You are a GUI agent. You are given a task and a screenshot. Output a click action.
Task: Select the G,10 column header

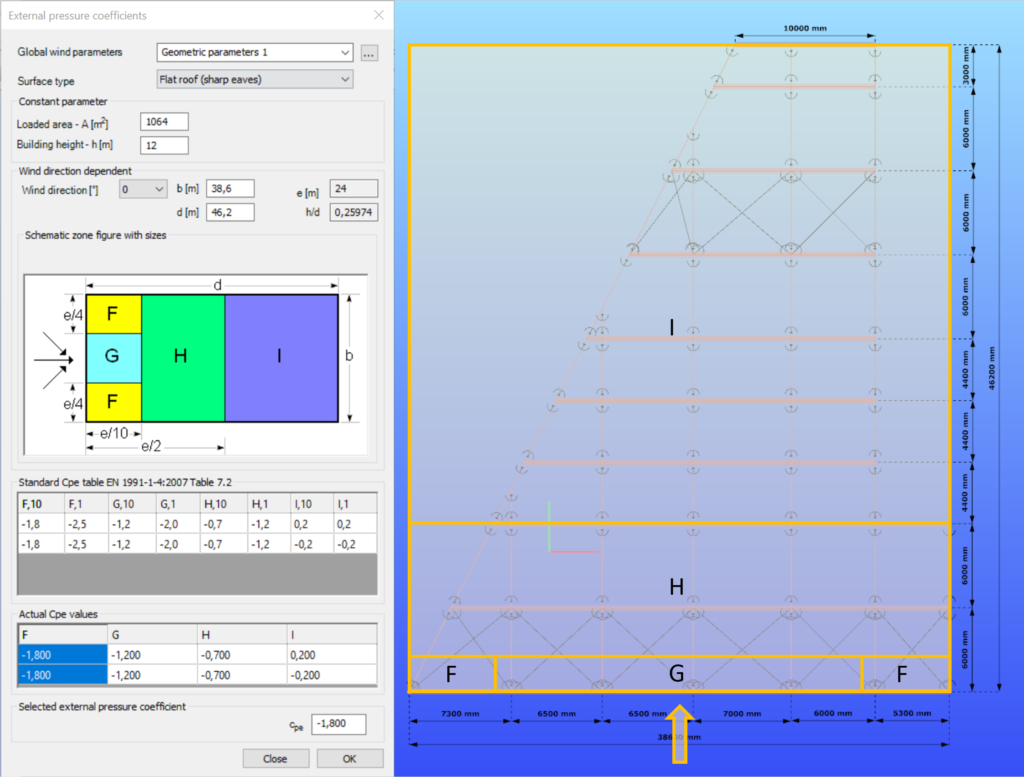[131, 504]
